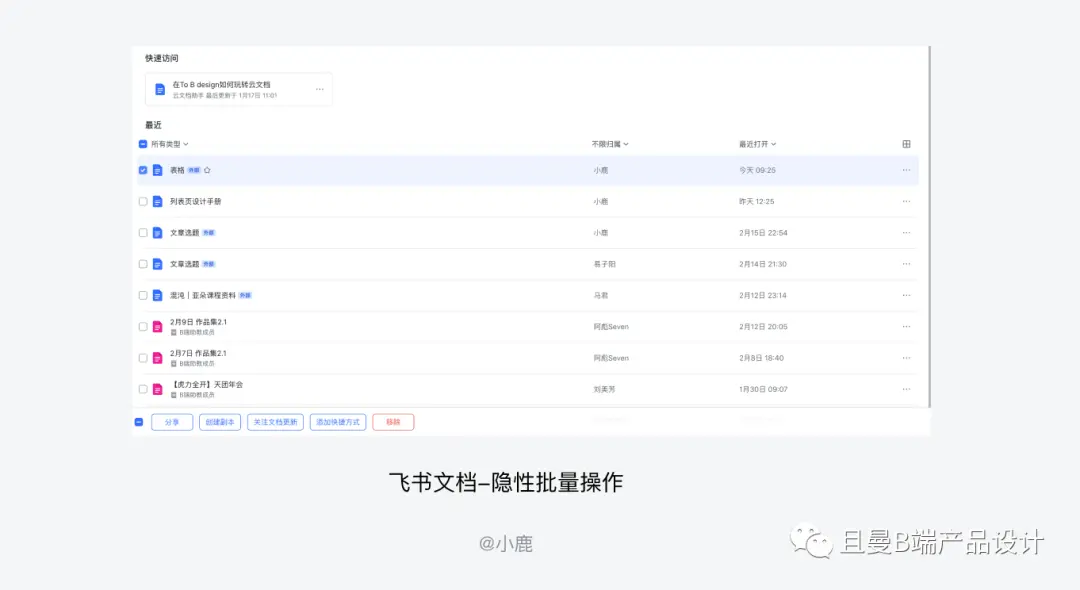Click 阿彪Seven in 2月12日 20:05 row
This screenshot has height=590, width=1080.
click(611, 327)
